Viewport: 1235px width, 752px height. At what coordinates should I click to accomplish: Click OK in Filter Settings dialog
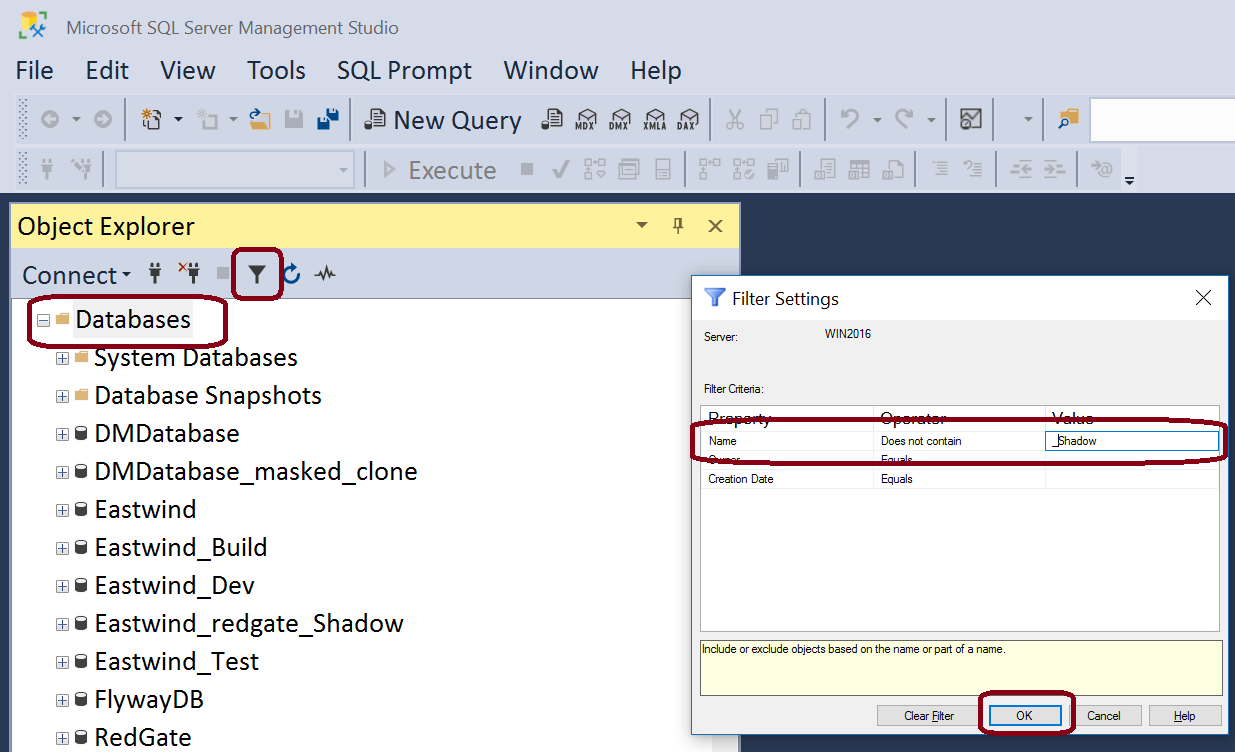(1024, 716)
